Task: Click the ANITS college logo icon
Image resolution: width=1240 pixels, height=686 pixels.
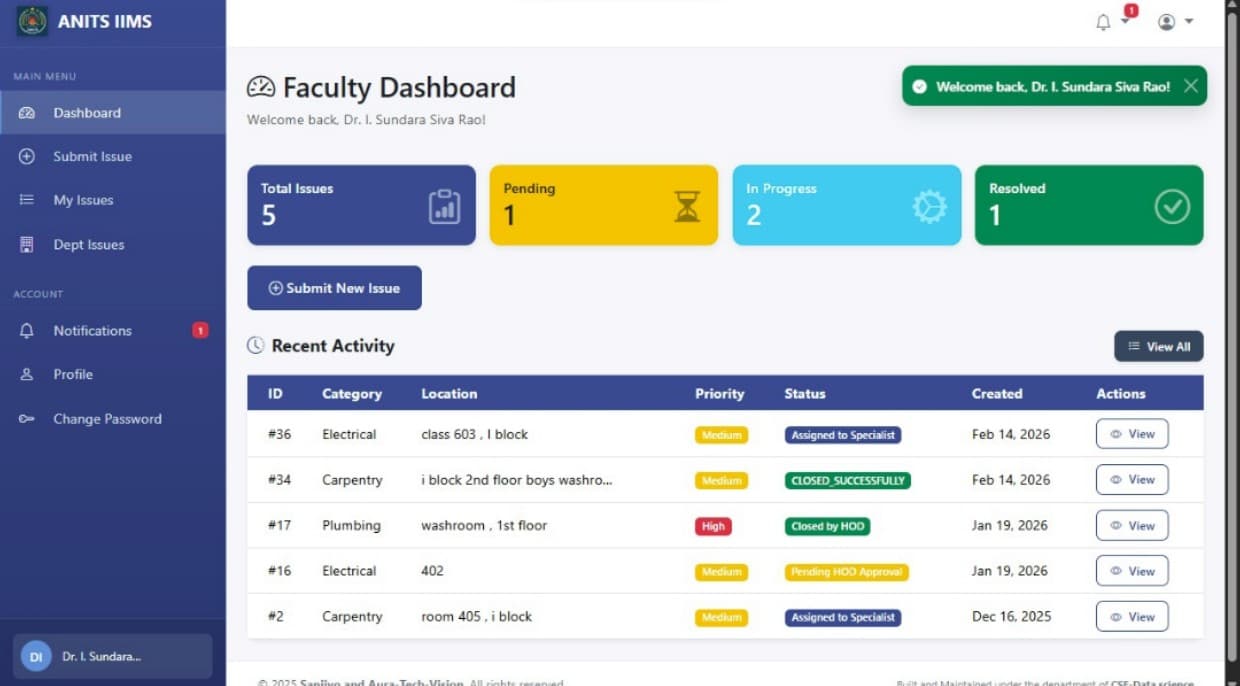Action: point(32,21)
